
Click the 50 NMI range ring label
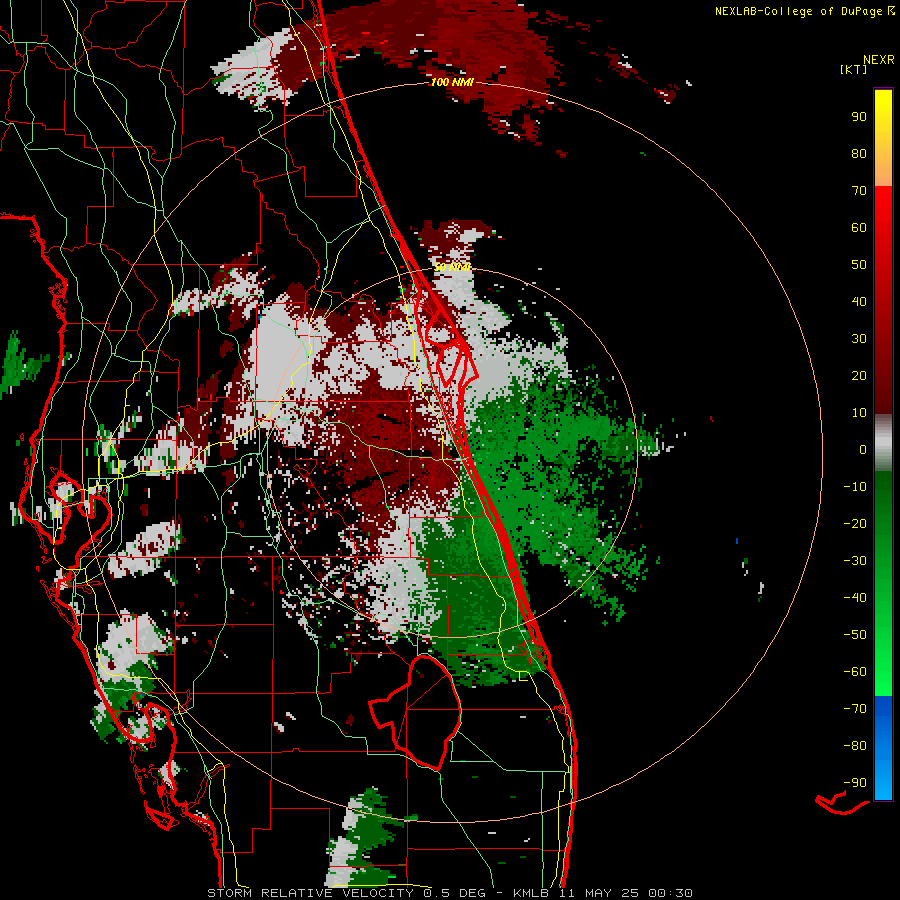tap(452, 267)
